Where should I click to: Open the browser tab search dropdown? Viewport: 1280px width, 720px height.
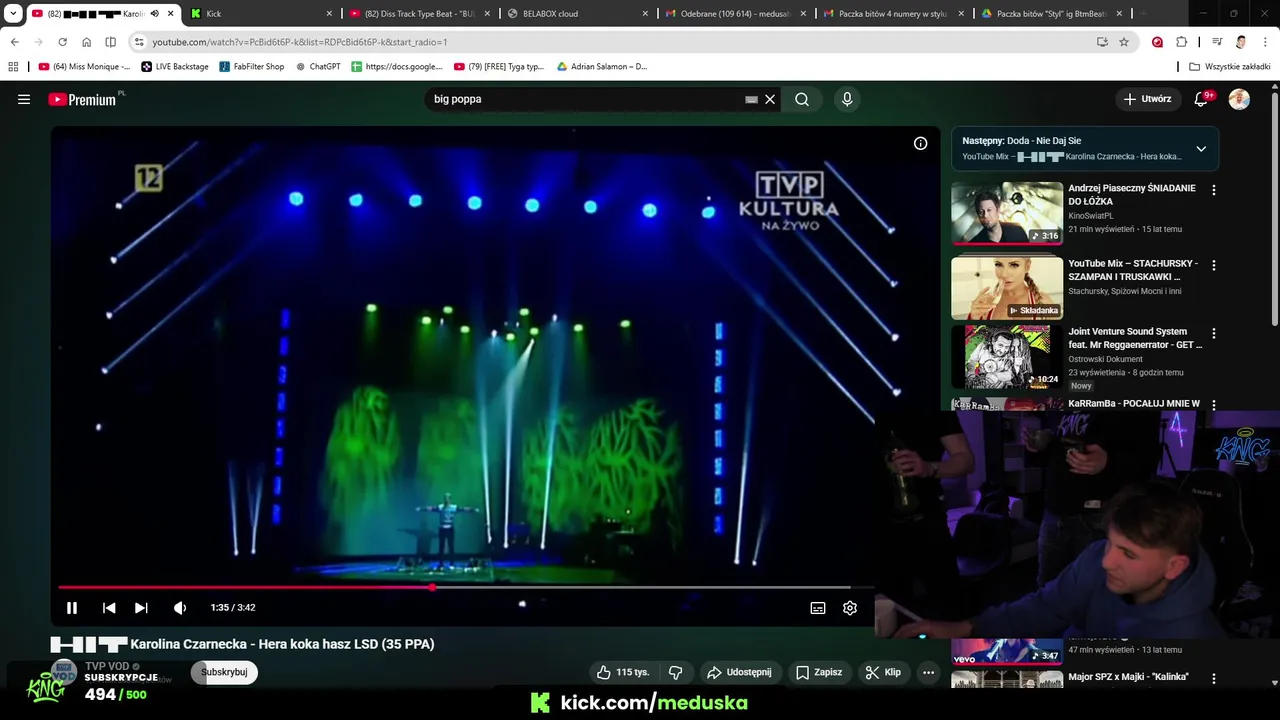click(x=13, y=14)
